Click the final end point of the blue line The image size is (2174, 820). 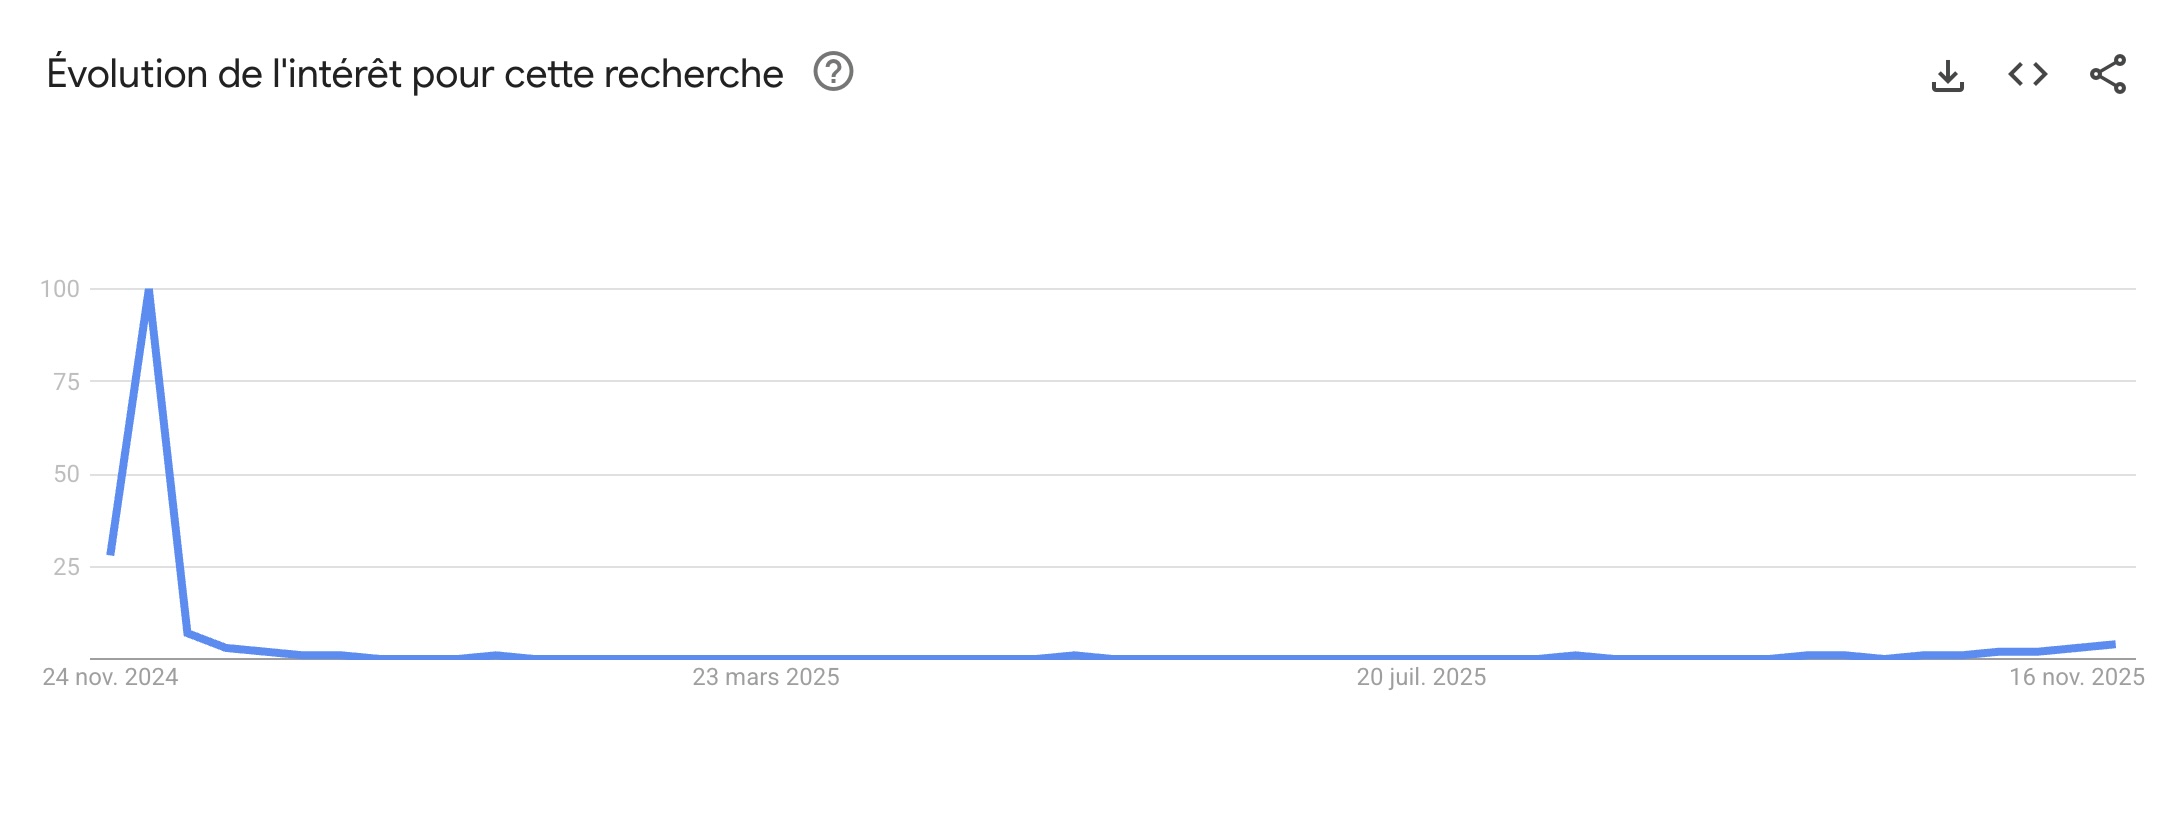pos(2113,645)
